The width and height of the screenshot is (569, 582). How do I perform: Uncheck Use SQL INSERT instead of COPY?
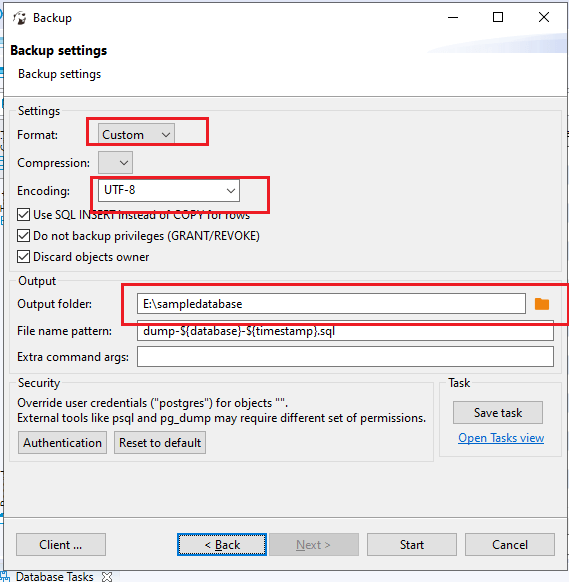click(23, 215)
